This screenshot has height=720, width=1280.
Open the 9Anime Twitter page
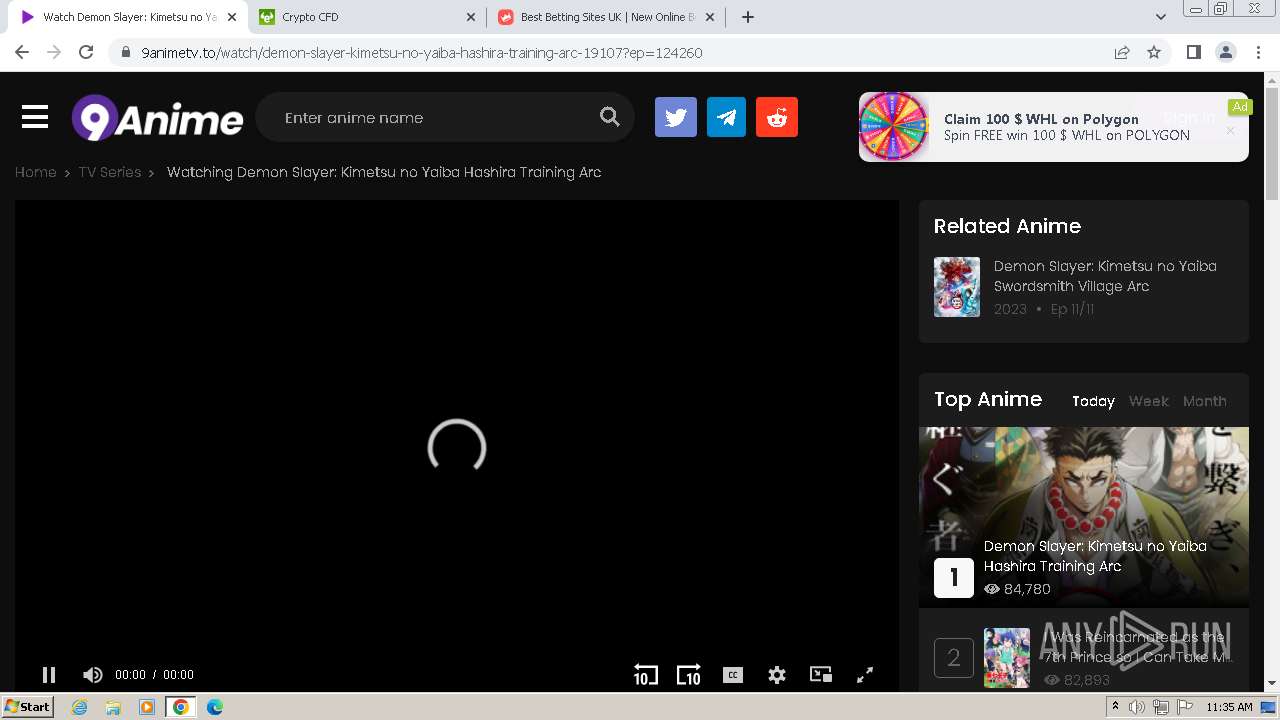[676, 117]
